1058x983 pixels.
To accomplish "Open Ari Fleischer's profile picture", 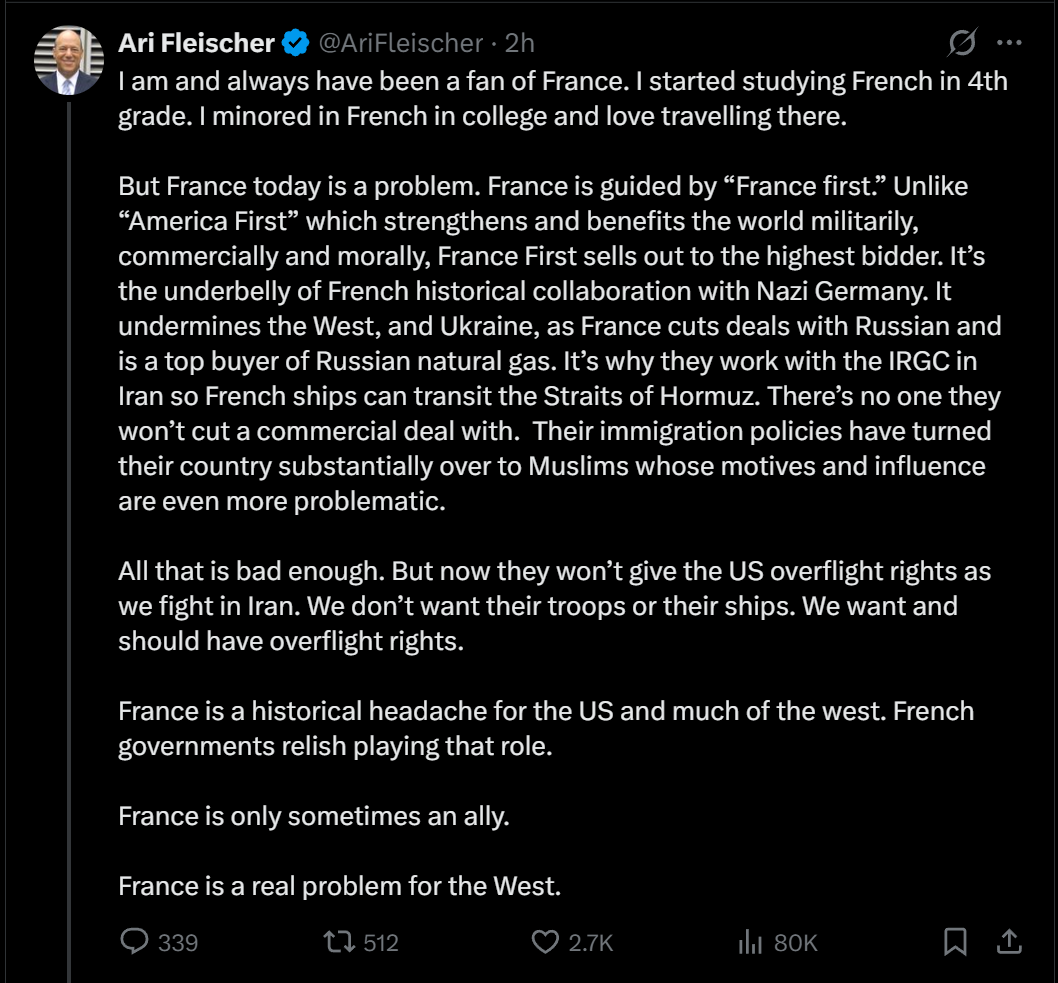I will [69, 60].
